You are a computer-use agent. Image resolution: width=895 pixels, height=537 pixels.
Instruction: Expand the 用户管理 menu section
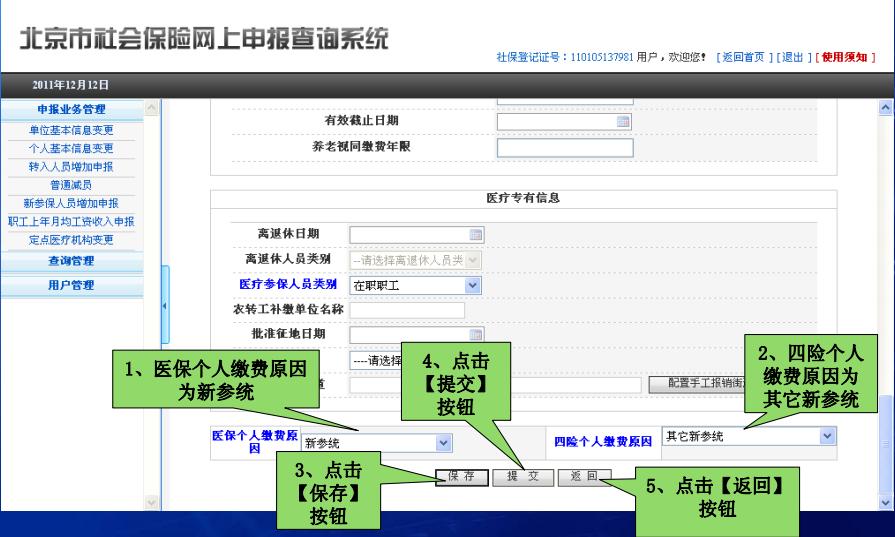[71, 285]
